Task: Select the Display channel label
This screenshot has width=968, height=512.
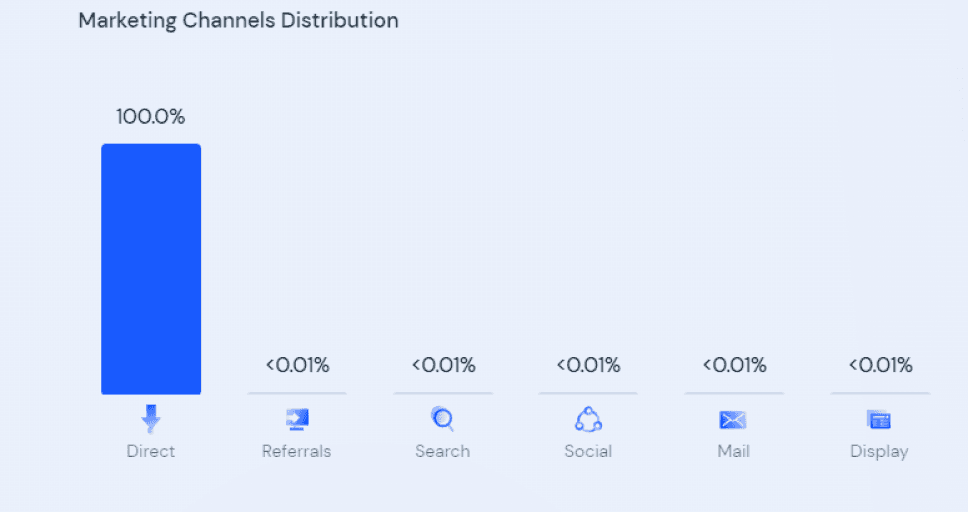Action: 879,451
